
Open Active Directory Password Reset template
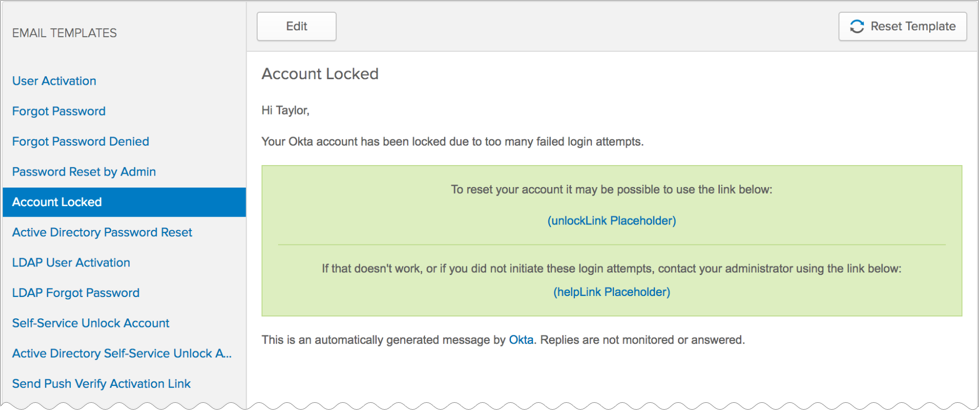tap(102, 232)
